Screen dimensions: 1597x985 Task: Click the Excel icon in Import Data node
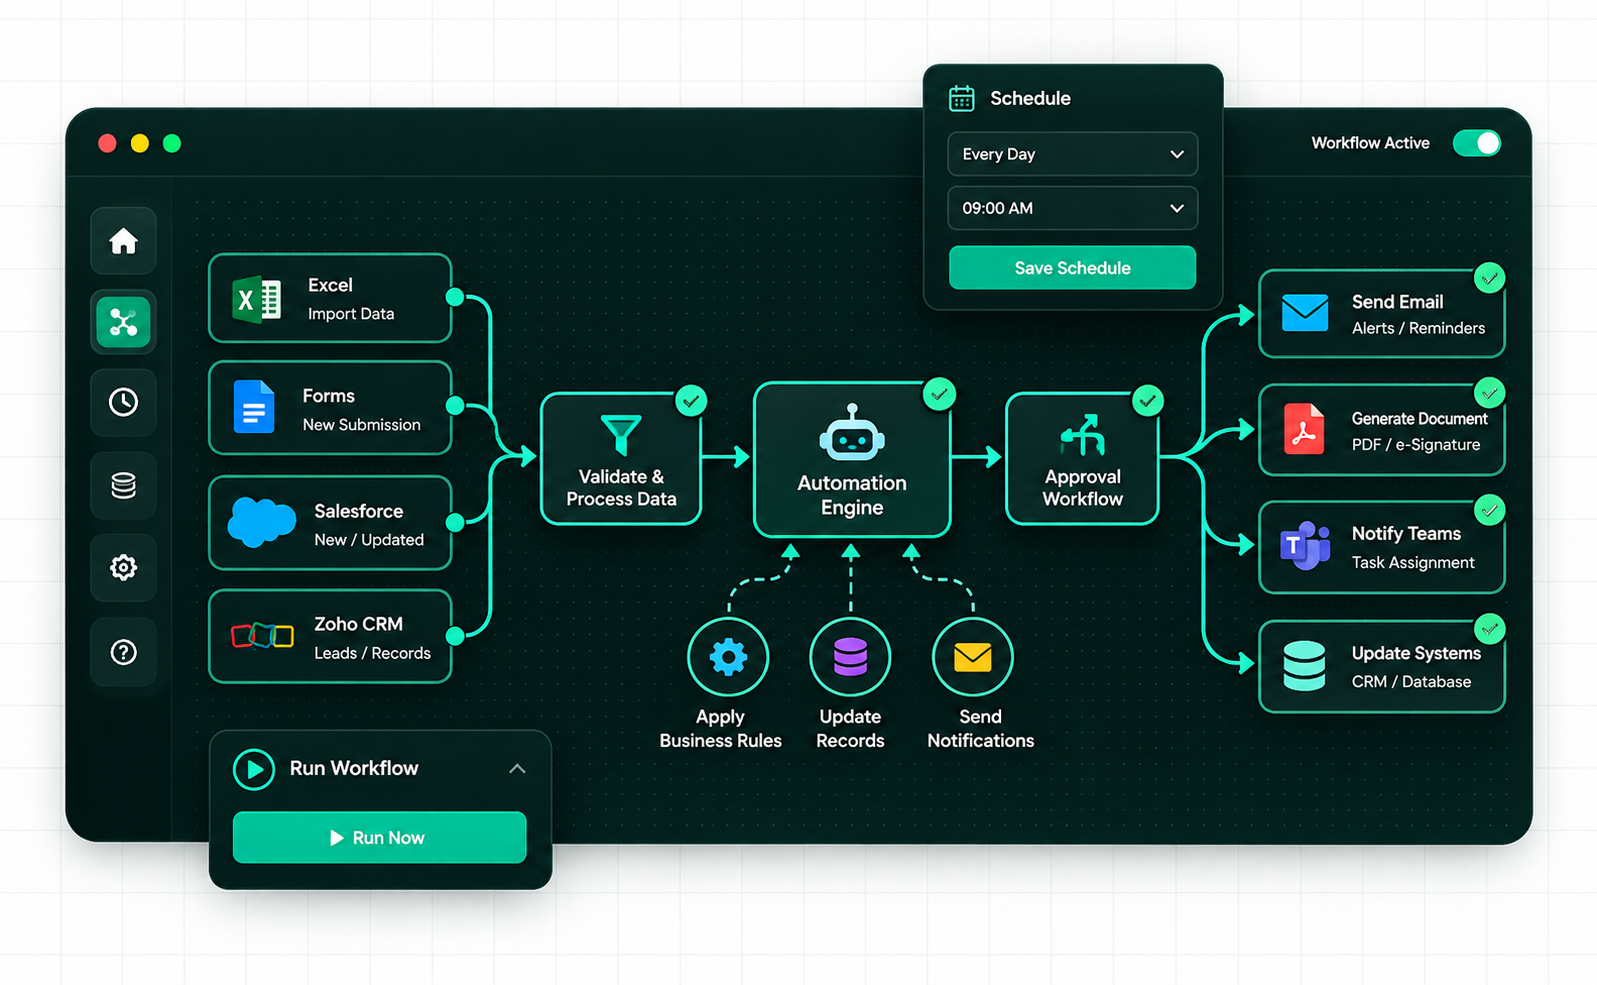coord(256,299)
